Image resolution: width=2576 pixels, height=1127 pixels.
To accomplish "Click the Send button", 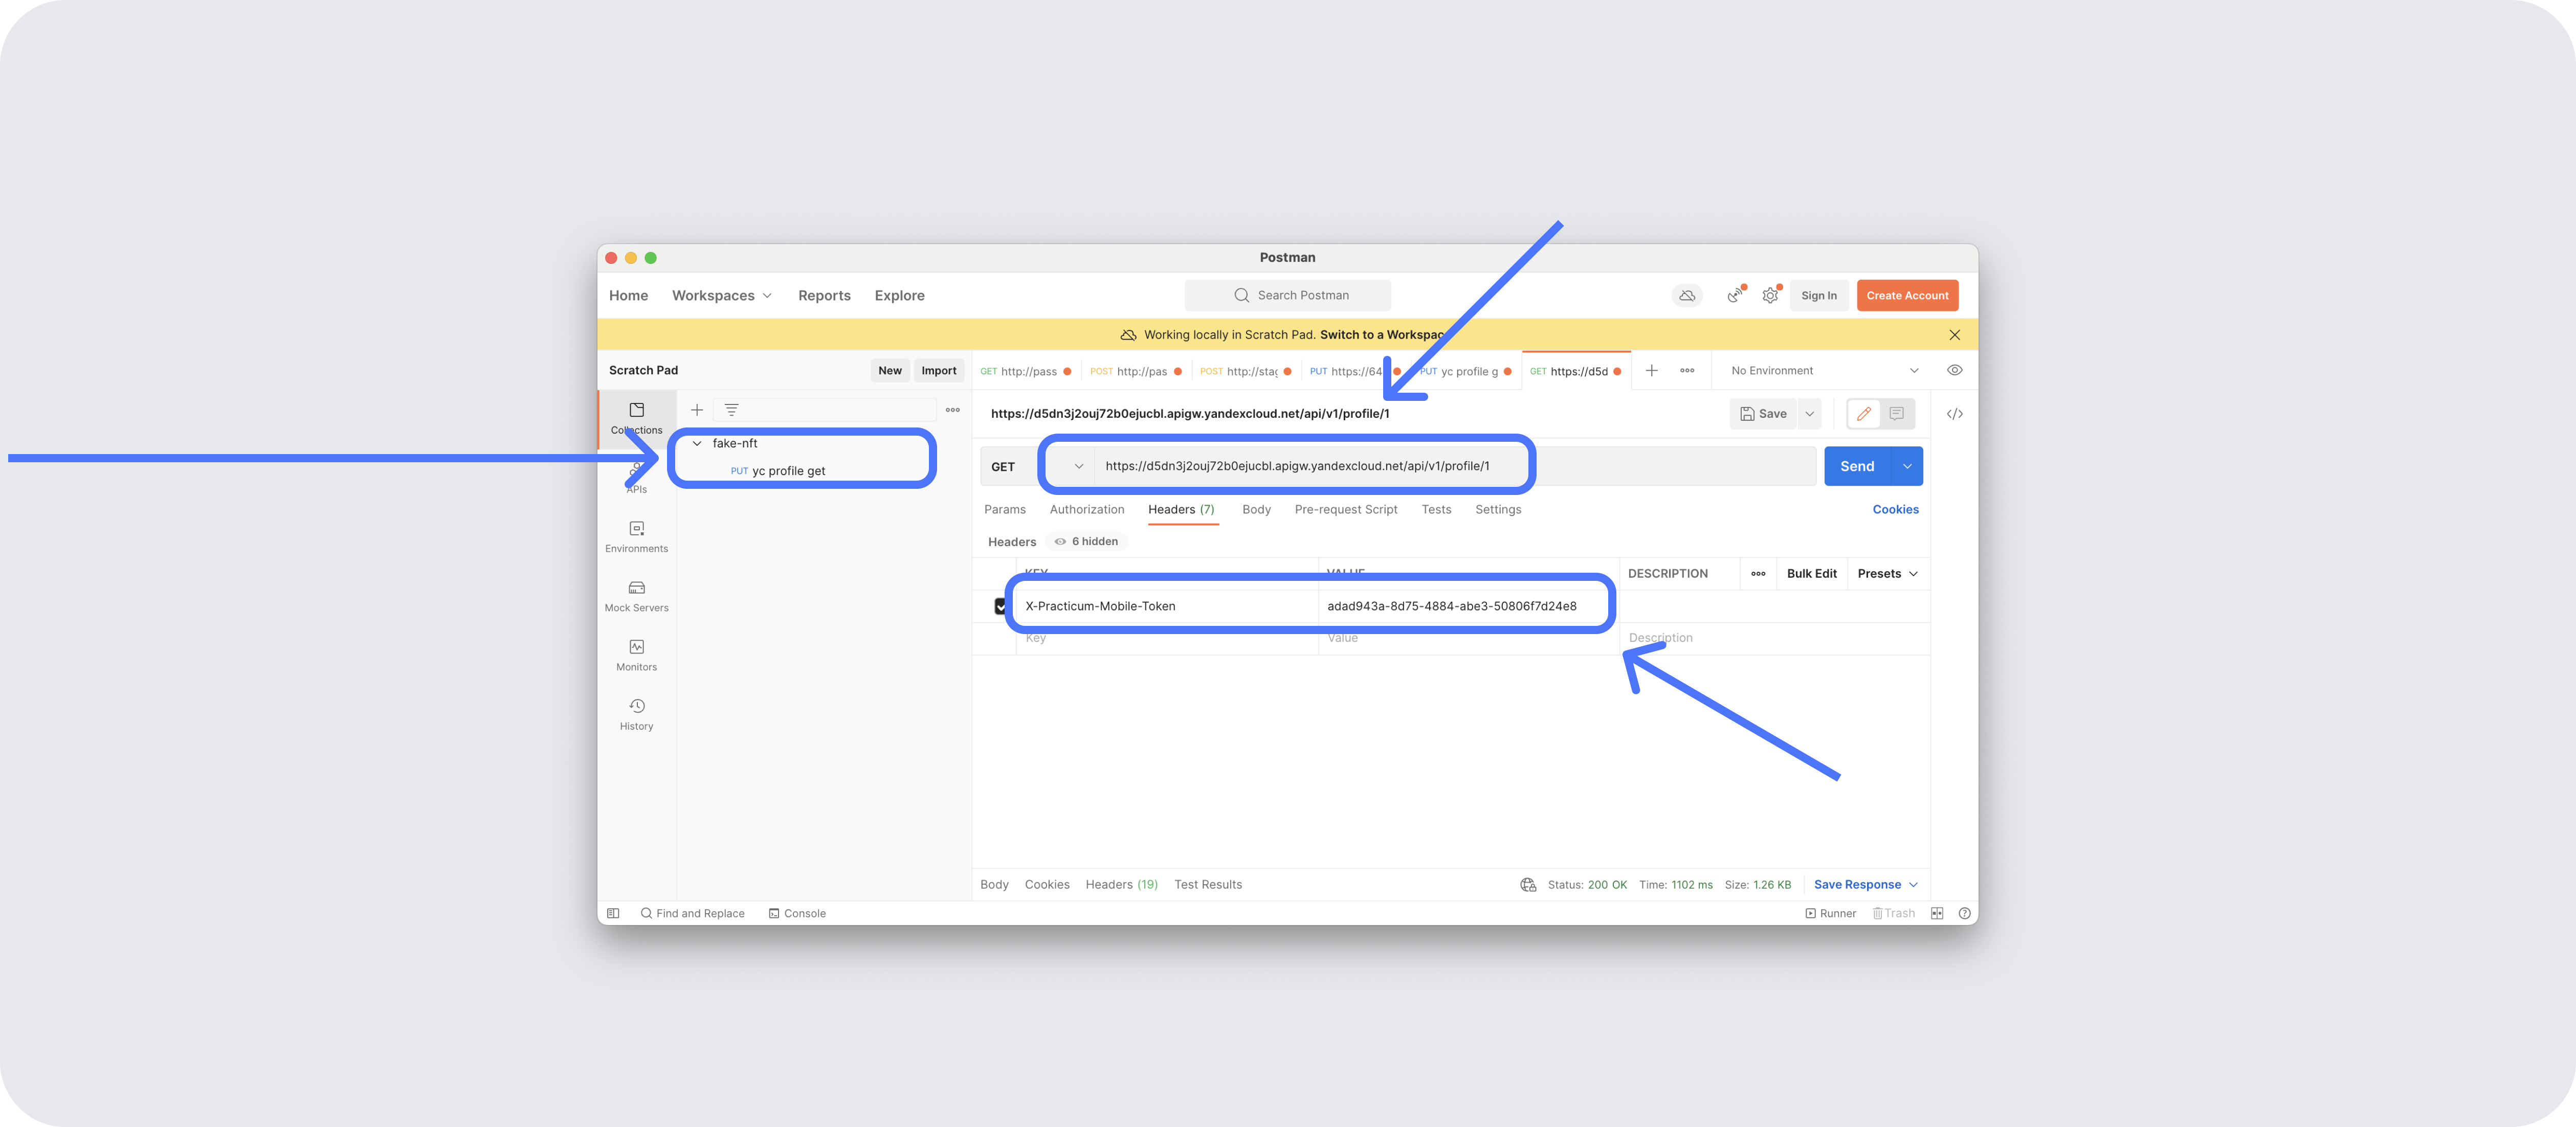I will [1857, 467].
